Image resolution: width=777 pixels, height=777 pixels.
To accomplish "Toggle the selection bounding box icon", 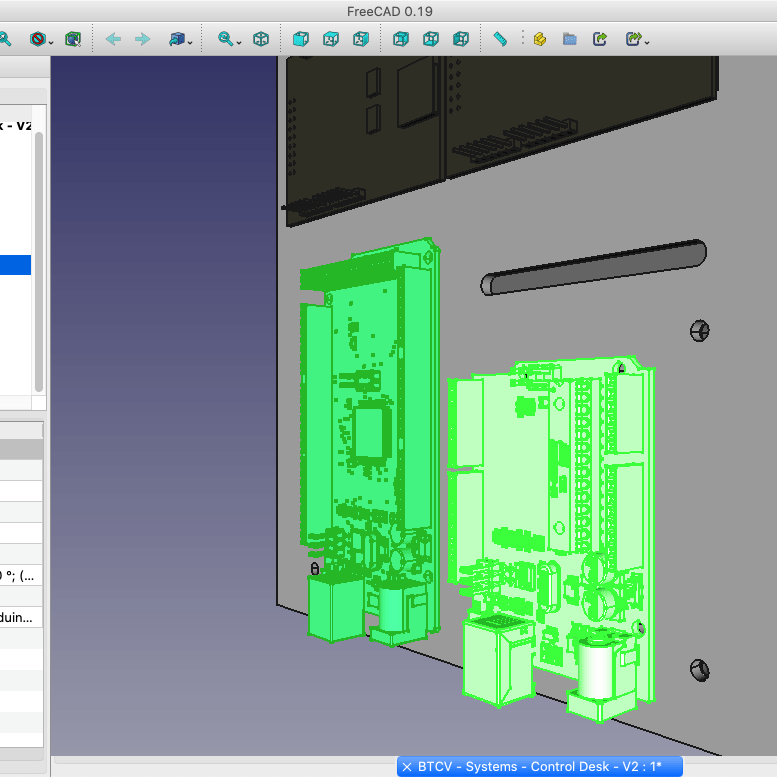I will 72,39.
